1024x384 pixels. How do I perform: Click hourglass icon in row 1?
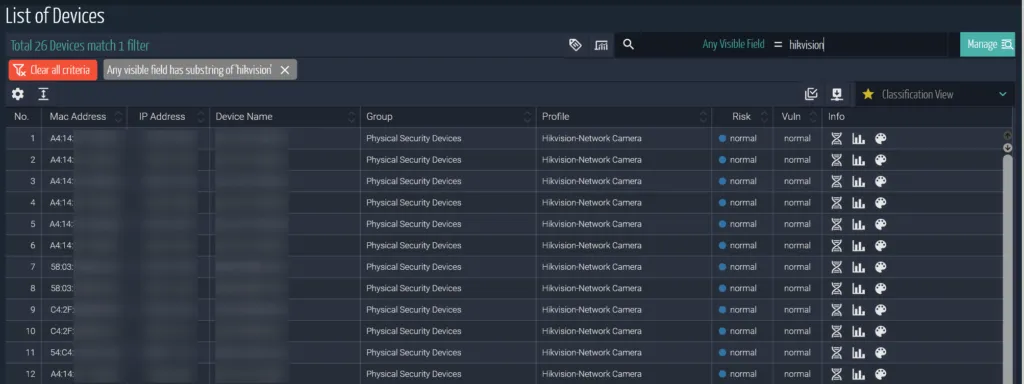(x=836, y=138)
